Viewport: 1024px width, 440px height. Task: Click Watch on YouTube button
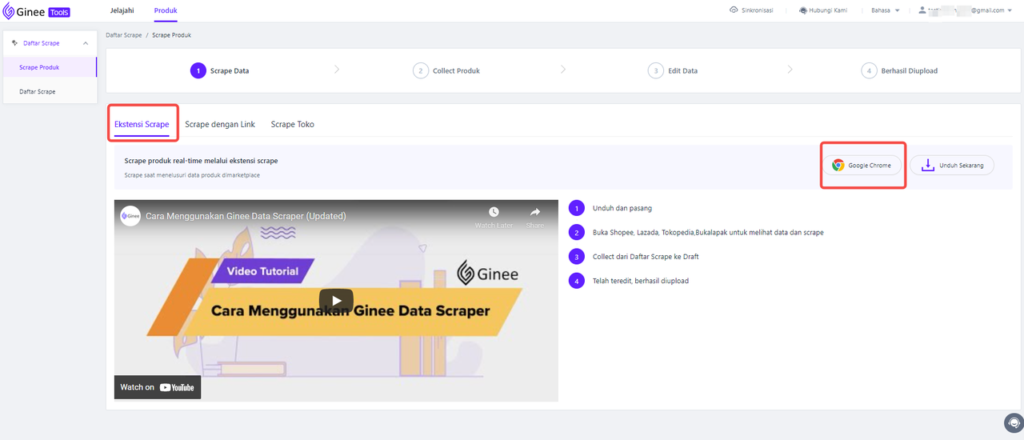(158, 387)
